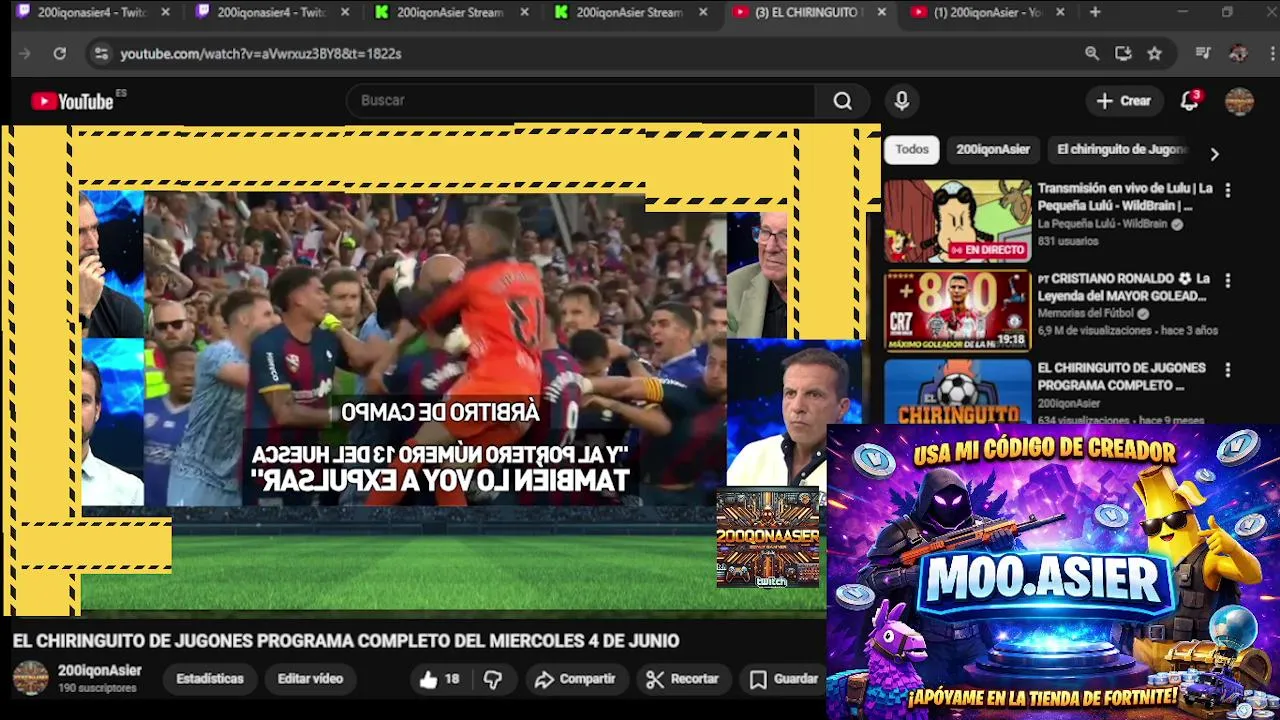Bookmark this page with the star icon
The width and height of the screenshot is (1280, 720).
(x=1154, y=54)
